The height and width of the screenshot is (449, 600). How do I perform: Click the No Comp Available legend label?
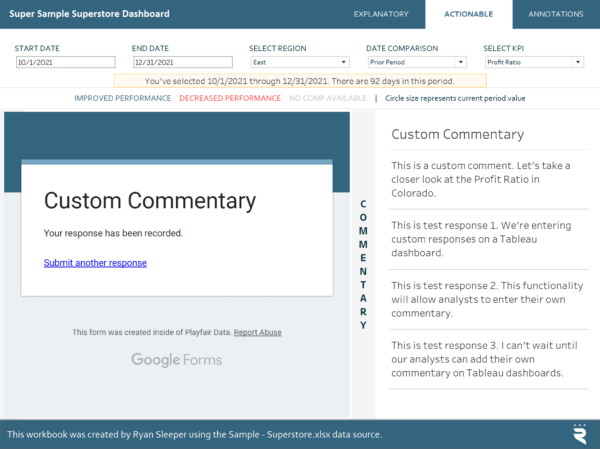point(328,98)
